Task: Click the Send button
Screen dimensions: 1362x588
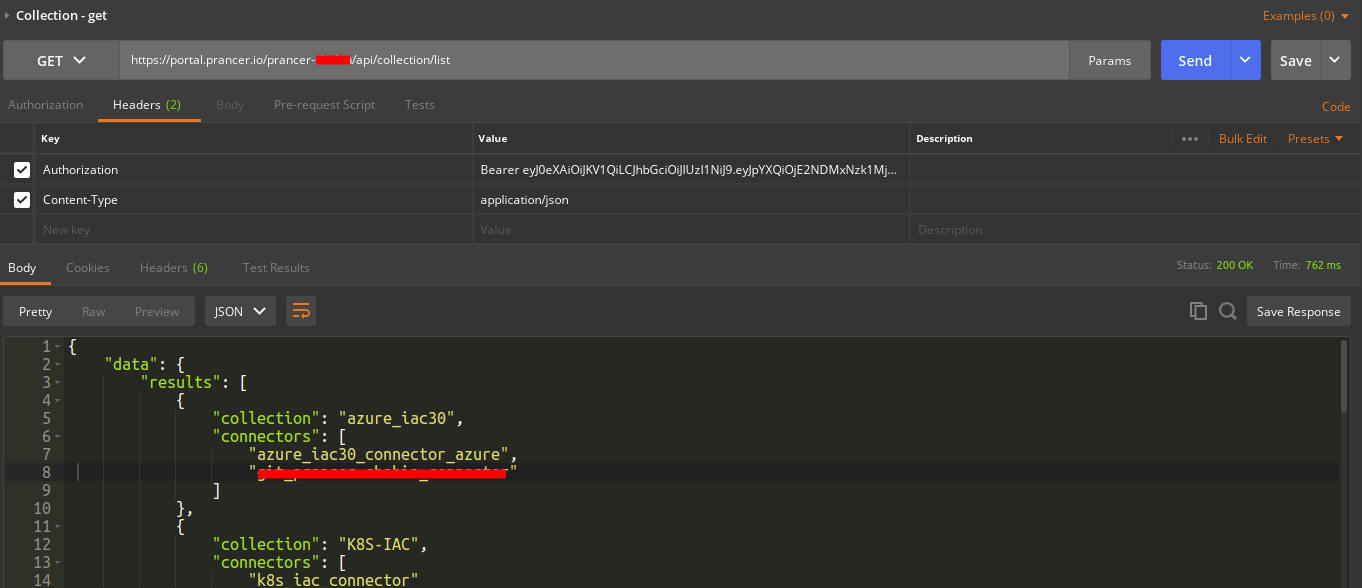Action: coord(1195,60)
